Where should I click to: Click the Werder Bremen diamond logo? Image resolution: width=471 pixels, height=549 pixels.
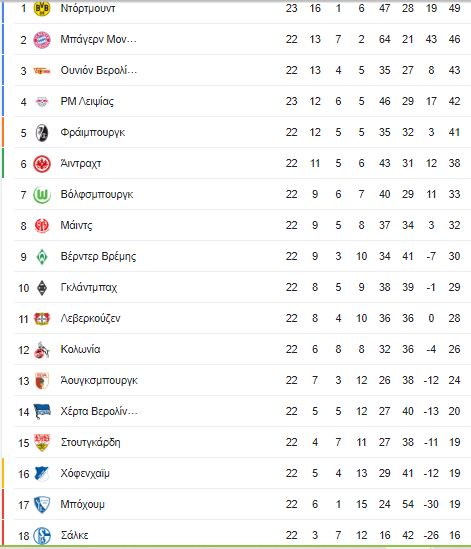point(42,257)
